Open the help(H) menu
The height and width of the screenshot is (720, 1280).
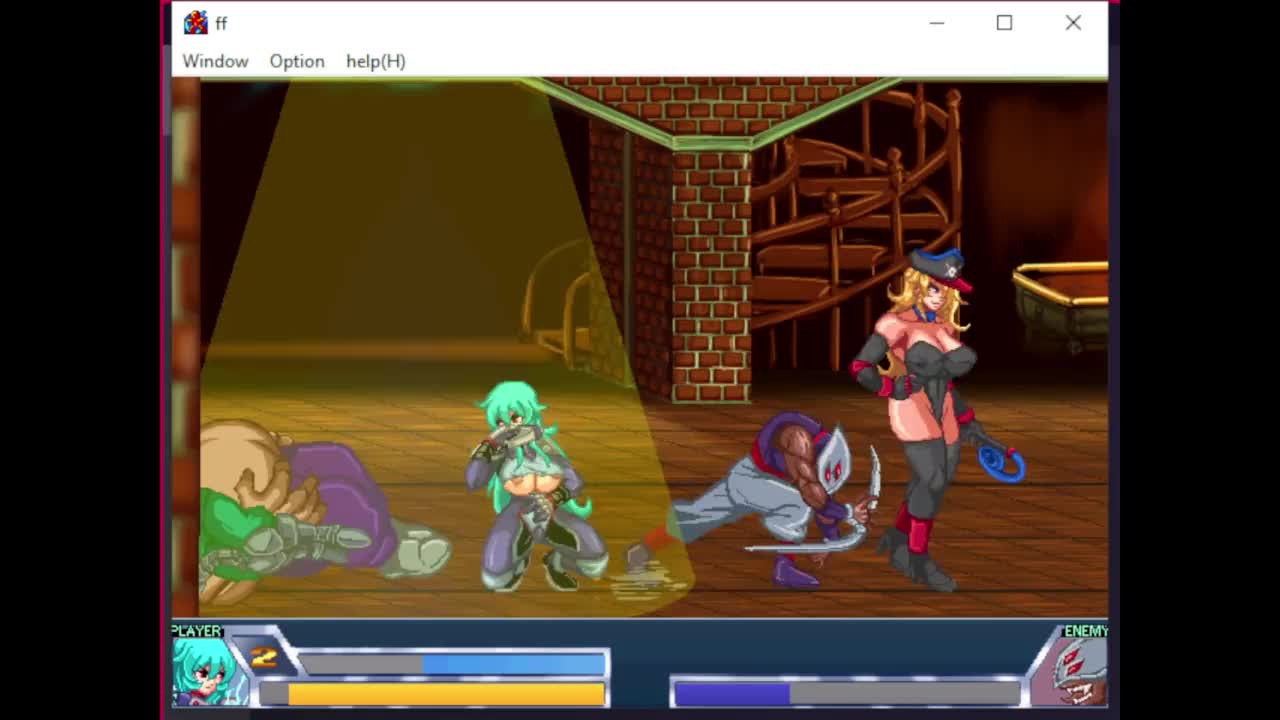coord(375,61)
